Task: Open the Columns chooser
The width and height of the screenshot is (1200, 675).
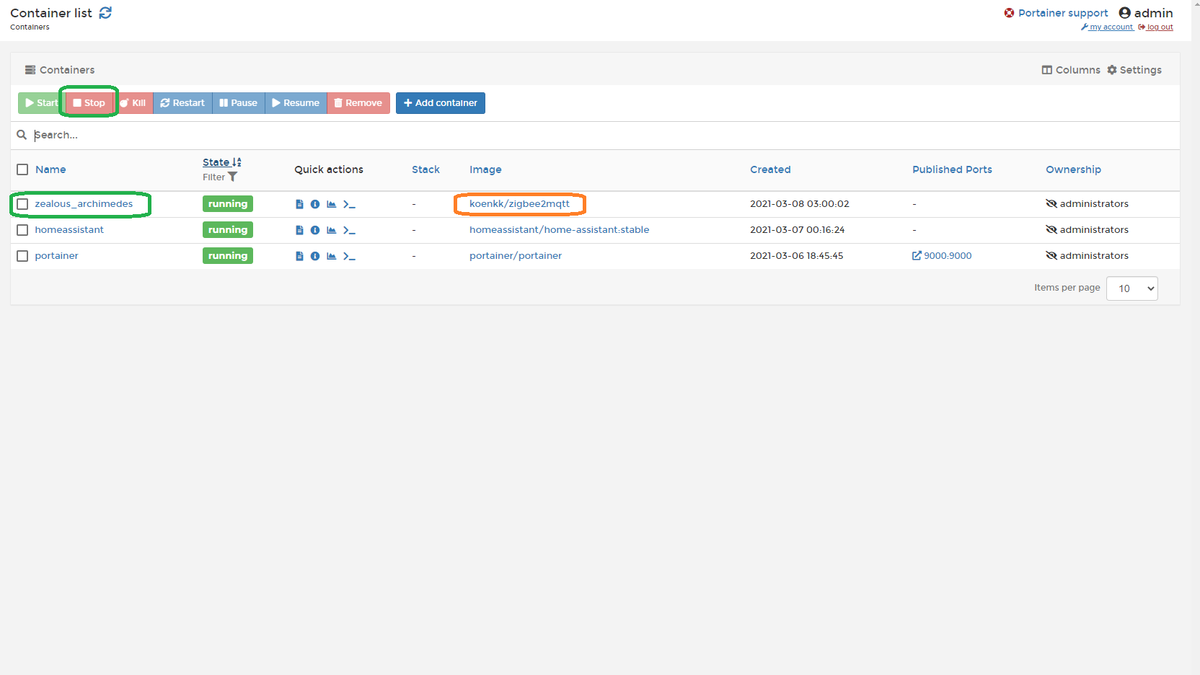Action: coord(1071,70)
